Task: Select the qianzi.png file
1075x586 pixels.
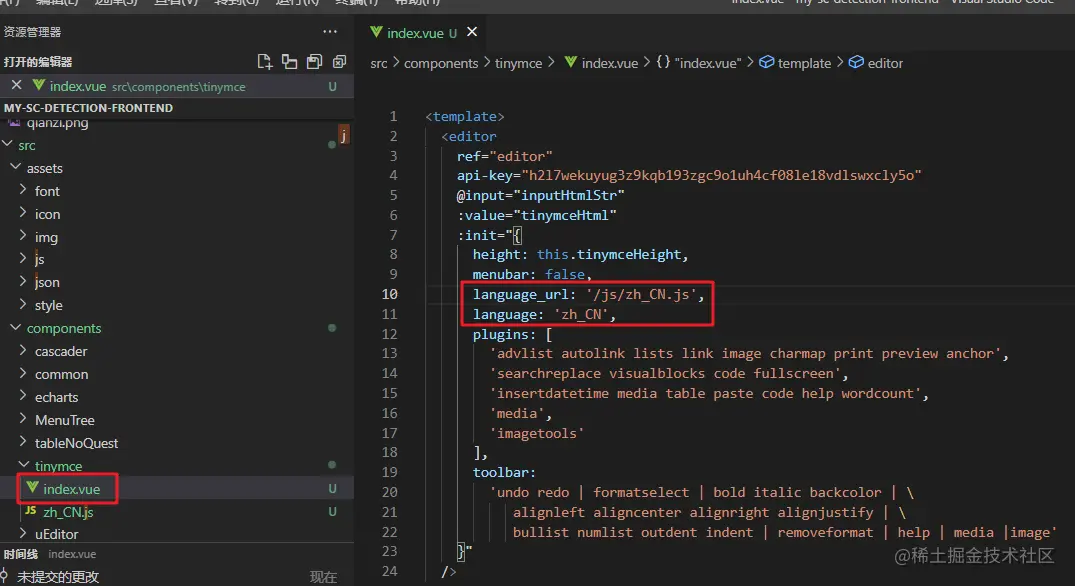Action: coord(58,123)
